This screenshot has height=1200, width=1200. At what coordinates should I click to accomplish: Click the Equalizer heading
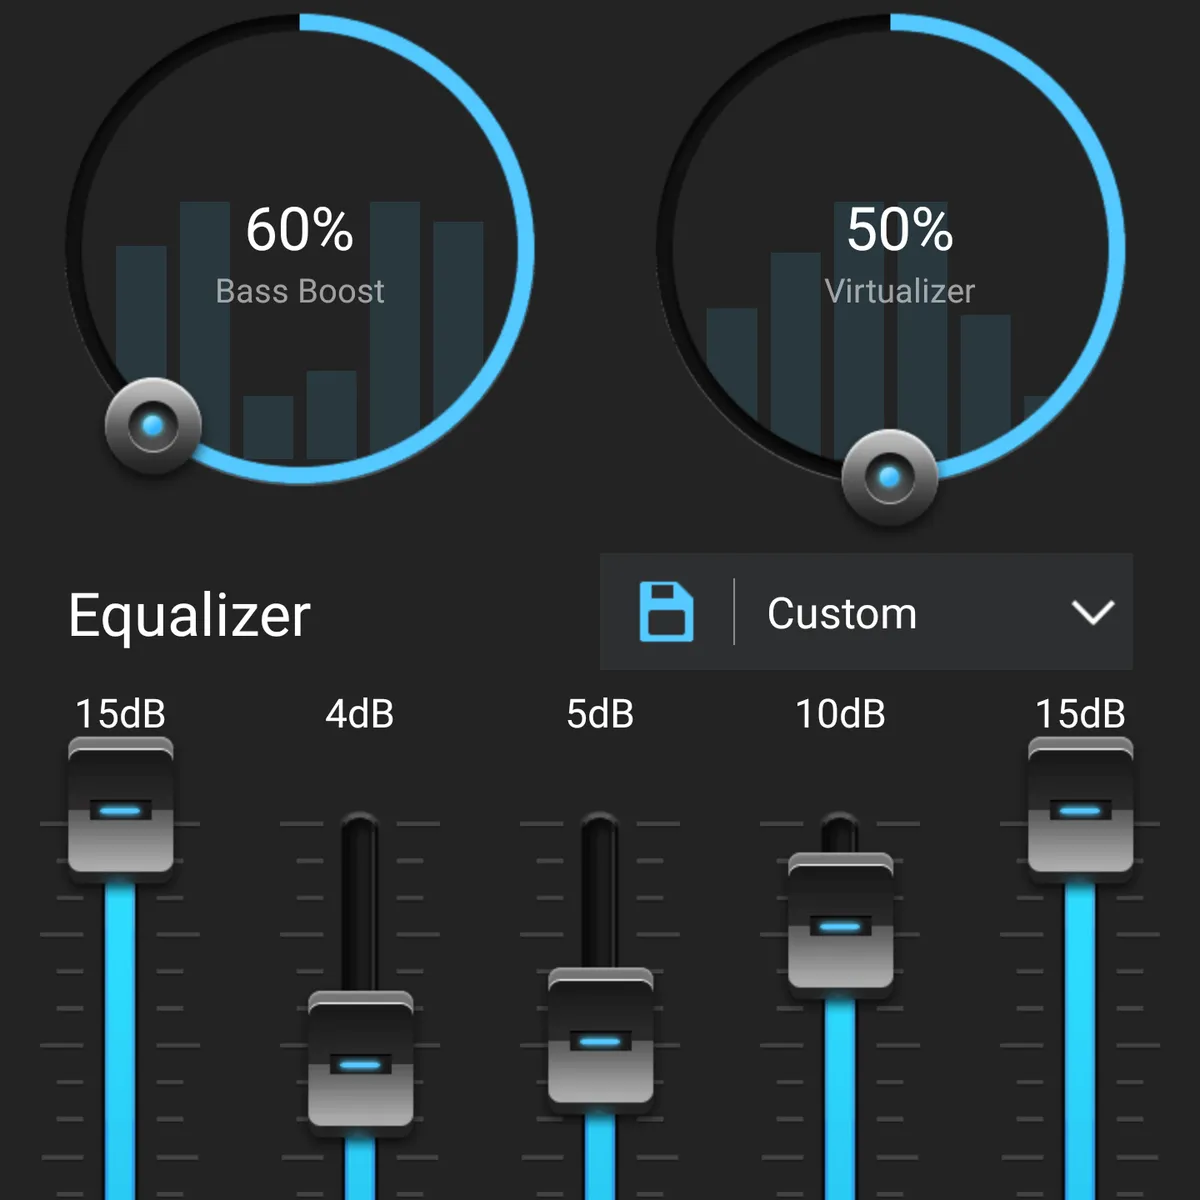tap(189, 616)
